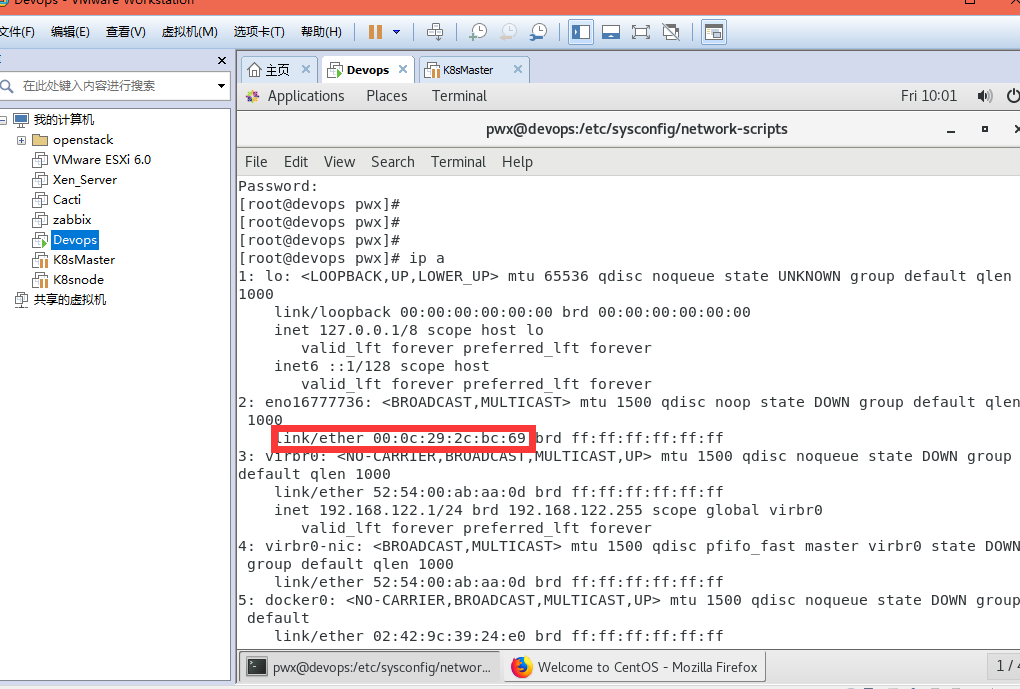
Task: Open the Snapshot Manager icon
Action: coord(537,31)
